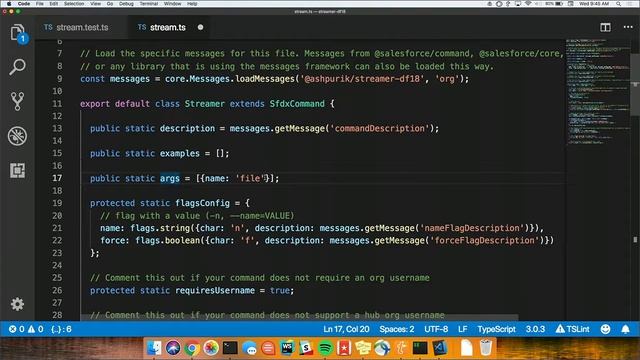Open Stickies from the Dock
The image size is (640, 360).
[363, 348]
